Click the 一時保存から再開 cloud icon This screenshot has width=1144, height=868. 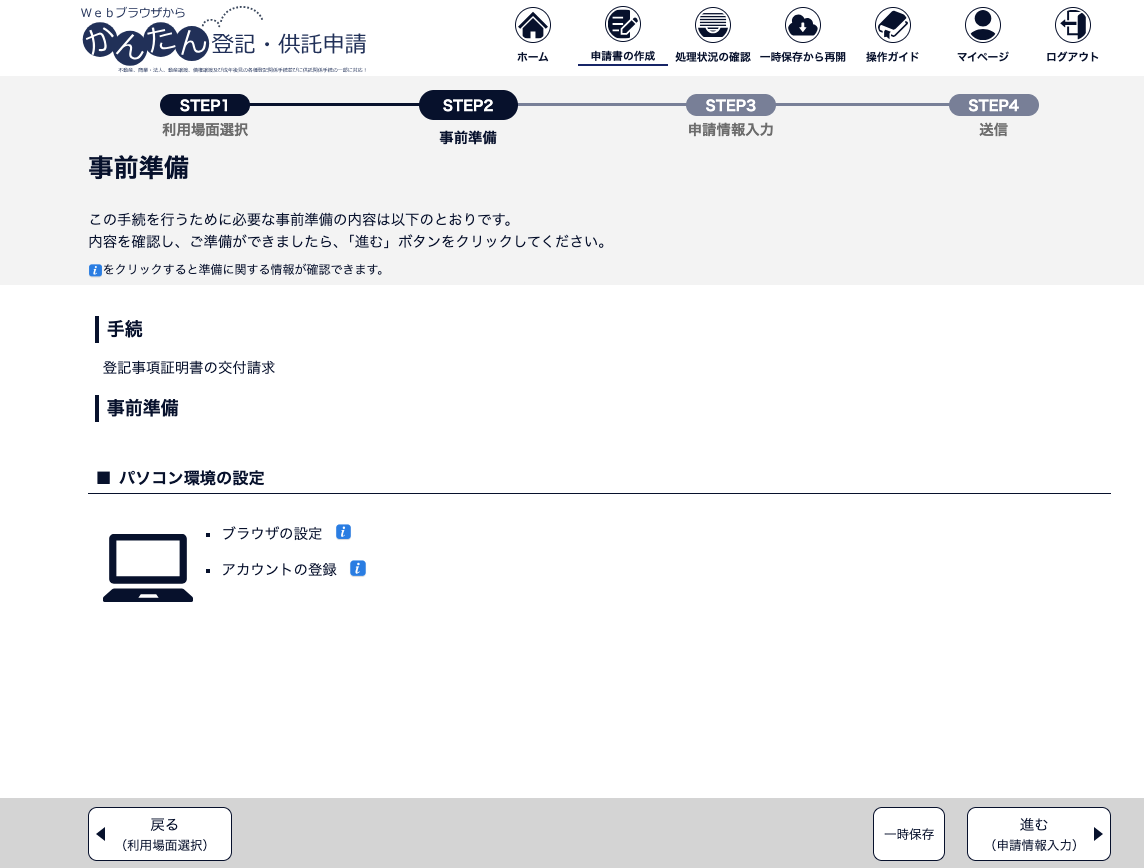pyautogui.click(x=802, y=26)
